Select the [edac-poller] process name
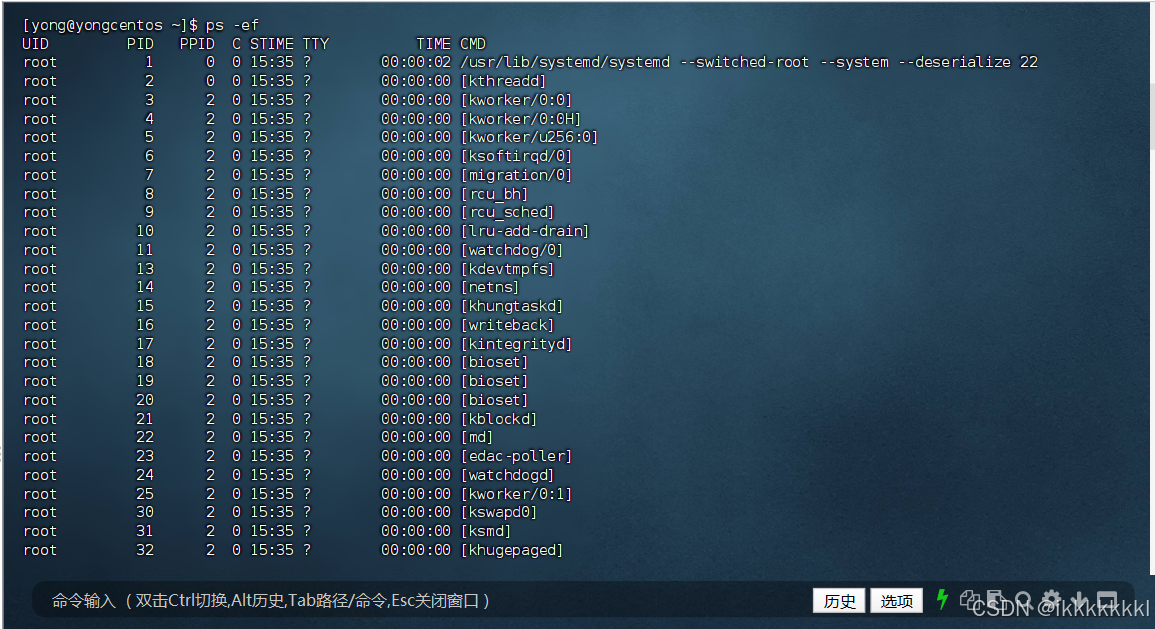Screen dimensions: 1155x629 coord(516,456)
